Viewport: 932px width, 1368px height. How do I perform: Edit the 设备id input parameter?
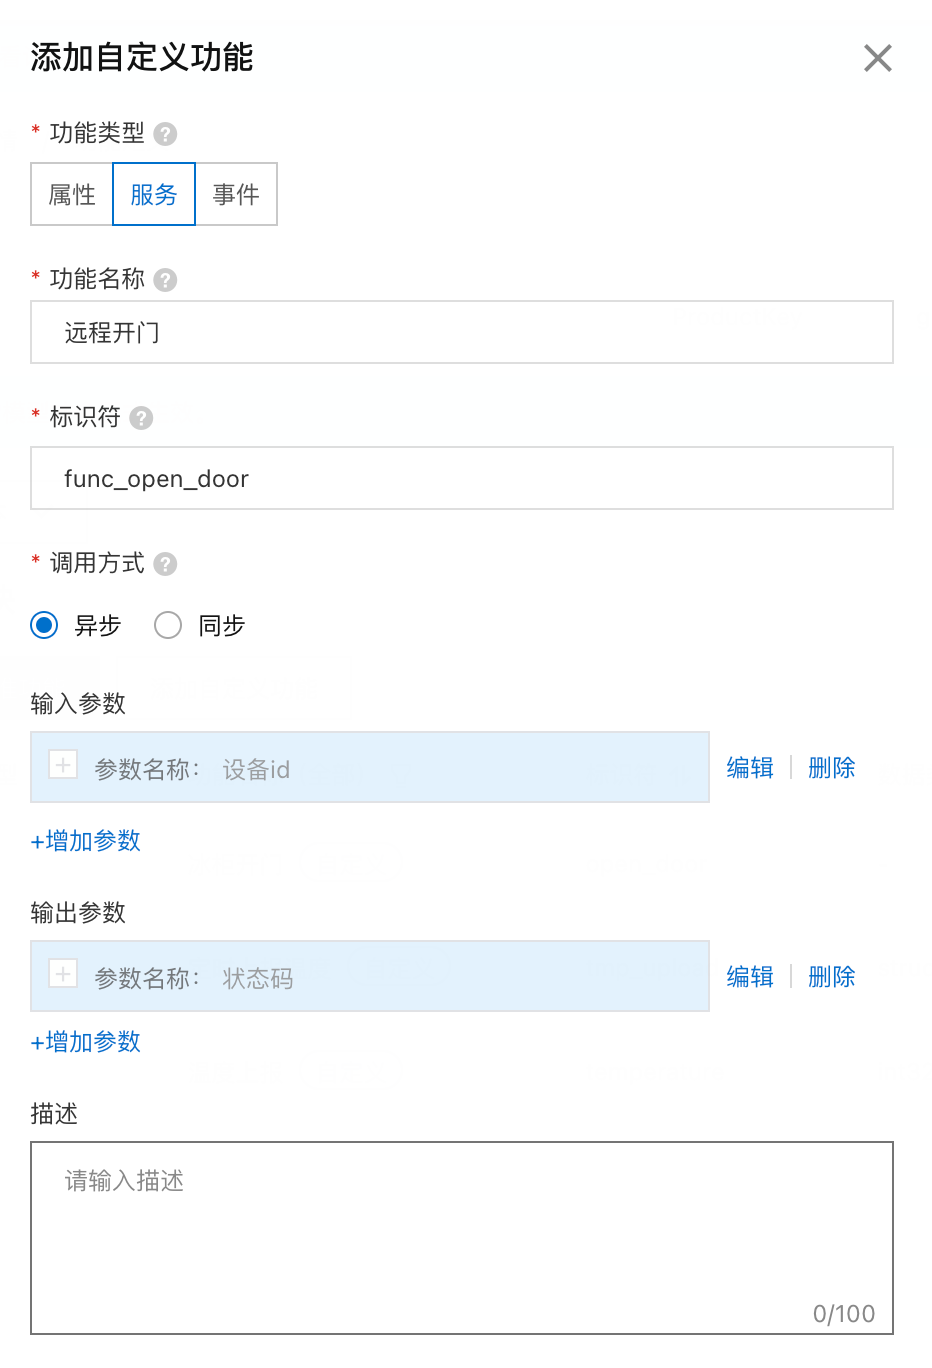point(750,768)
